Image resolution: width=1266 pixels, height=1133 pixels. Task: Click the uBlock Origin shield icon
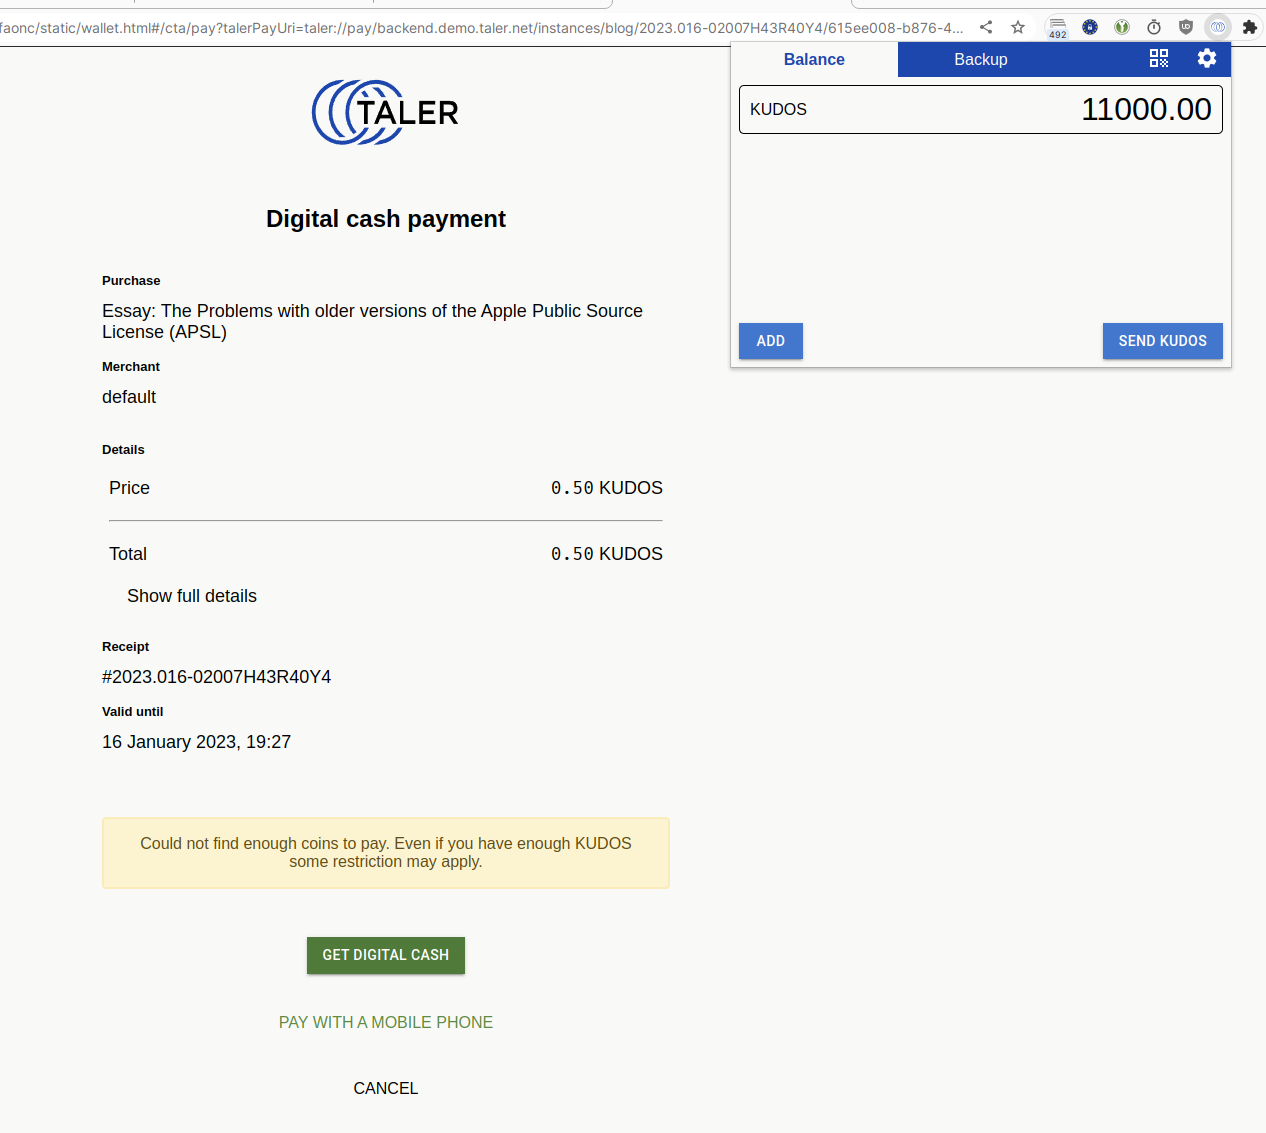1186,27
